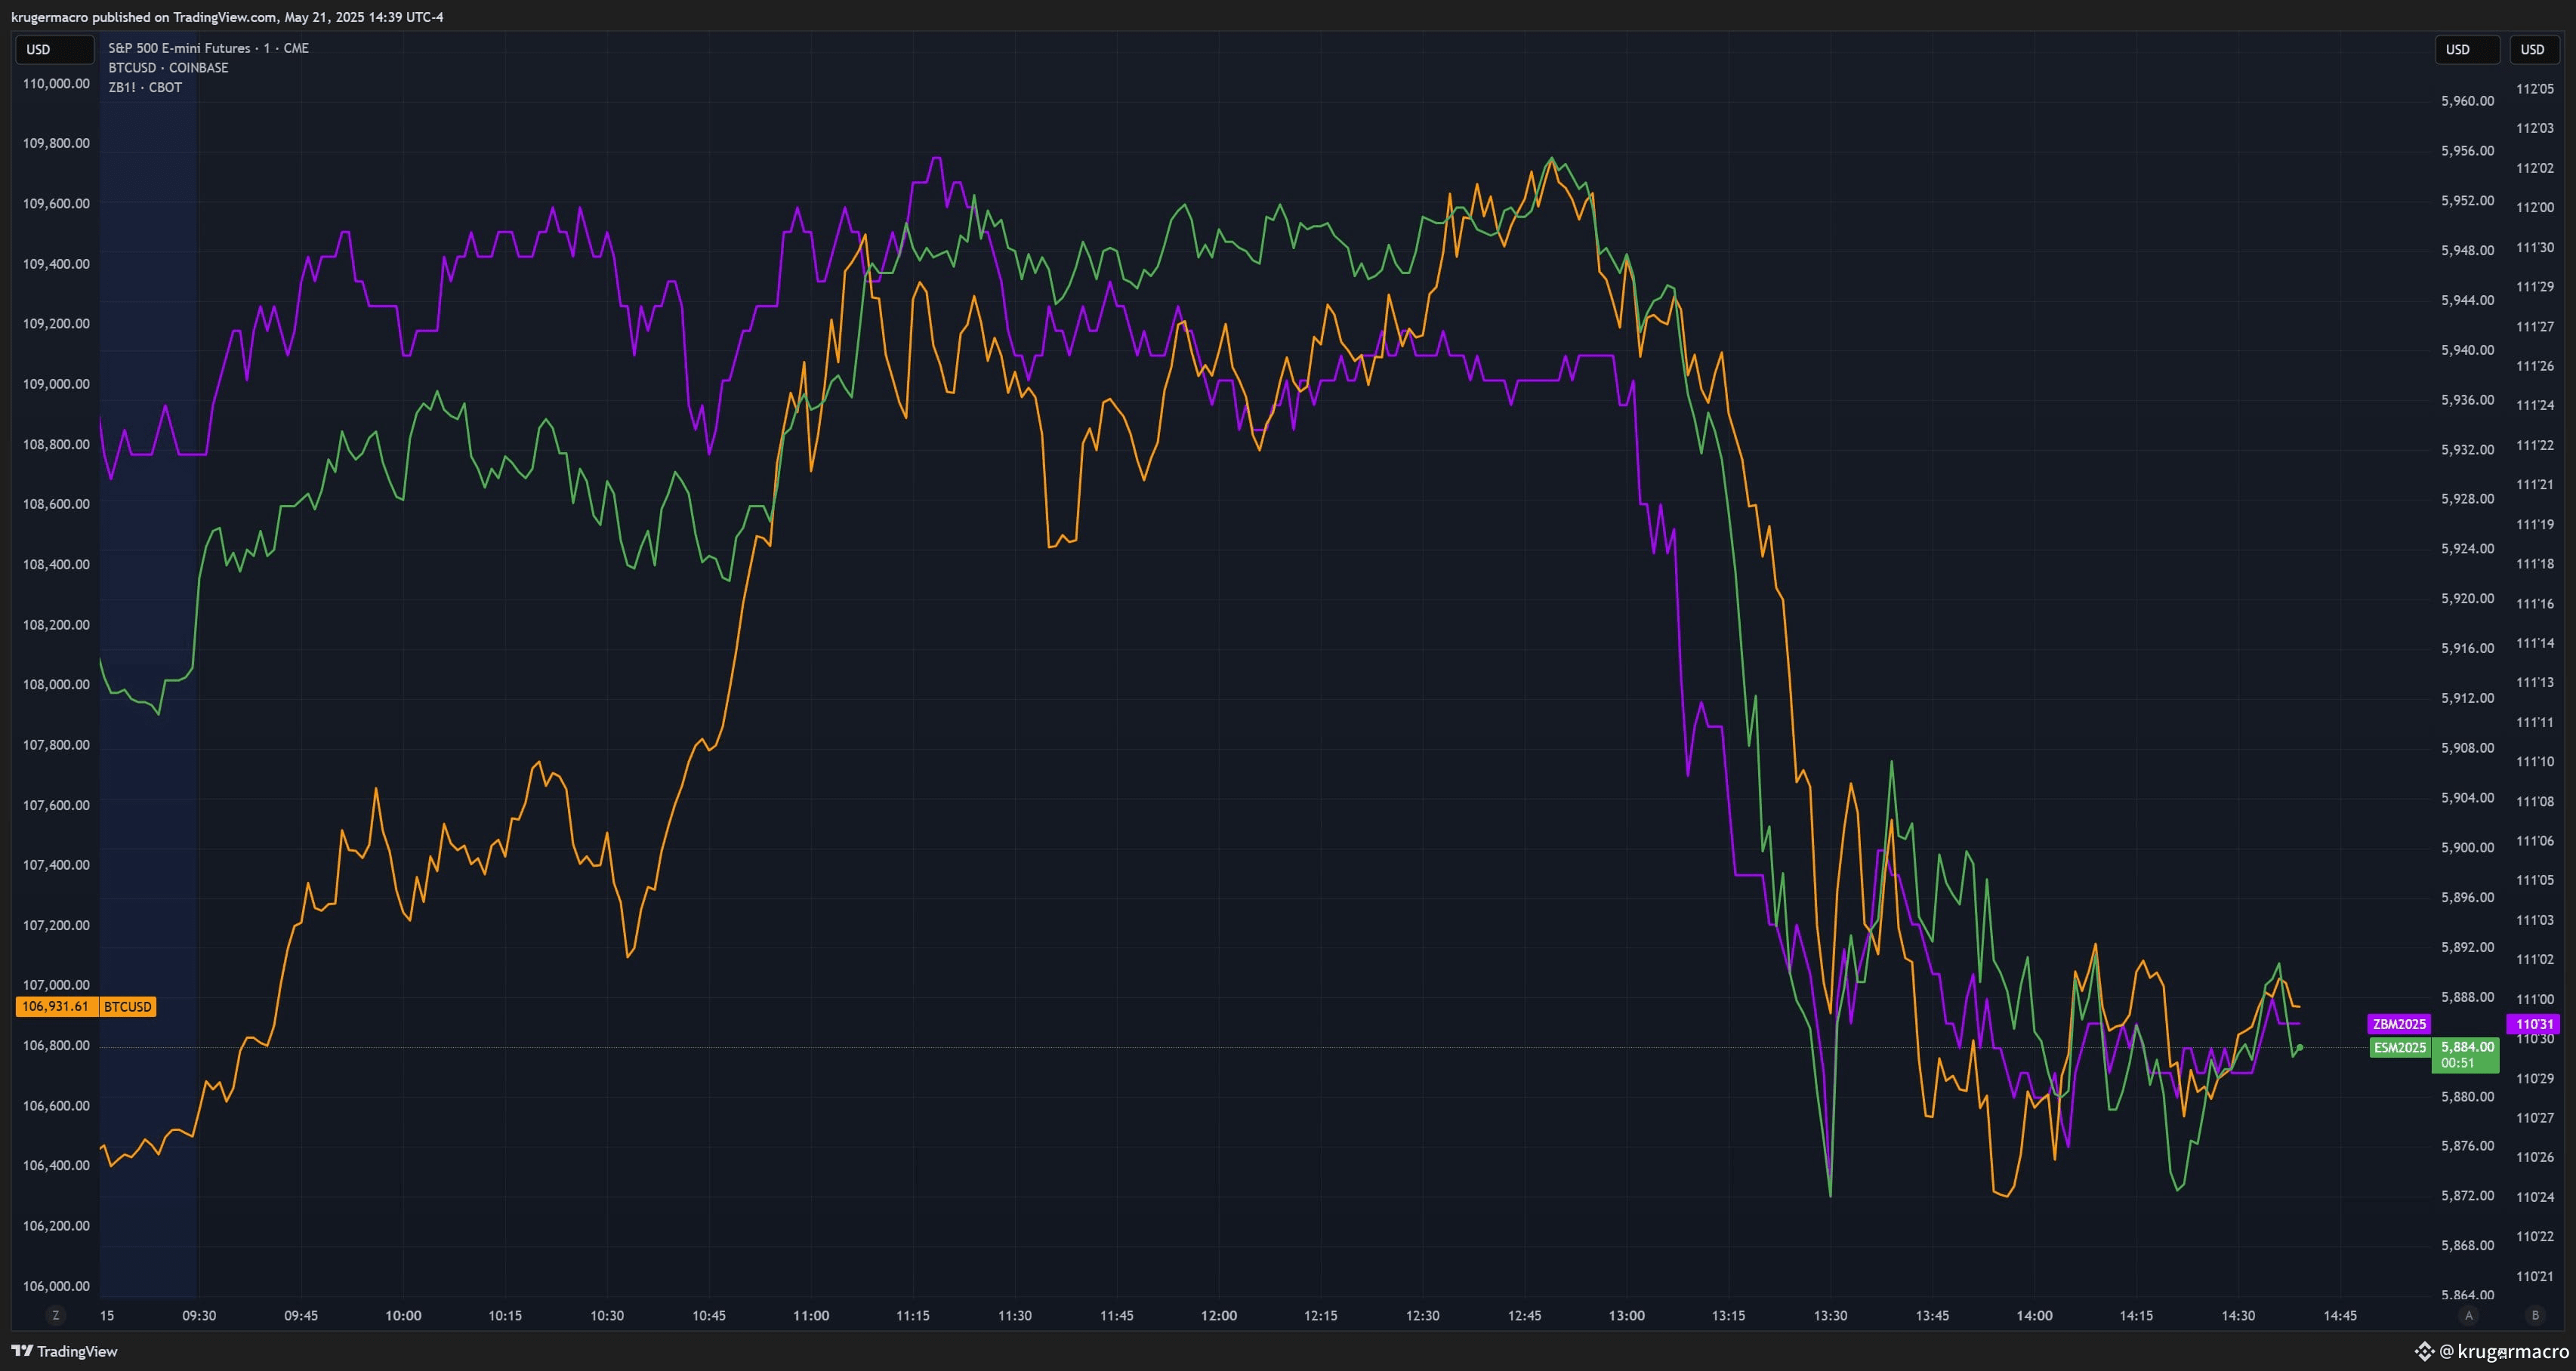Click the 5,920.00 level on the S&P scale
The width and height of the screenshot is (2576, 1371).
(x=2468, y=599)
